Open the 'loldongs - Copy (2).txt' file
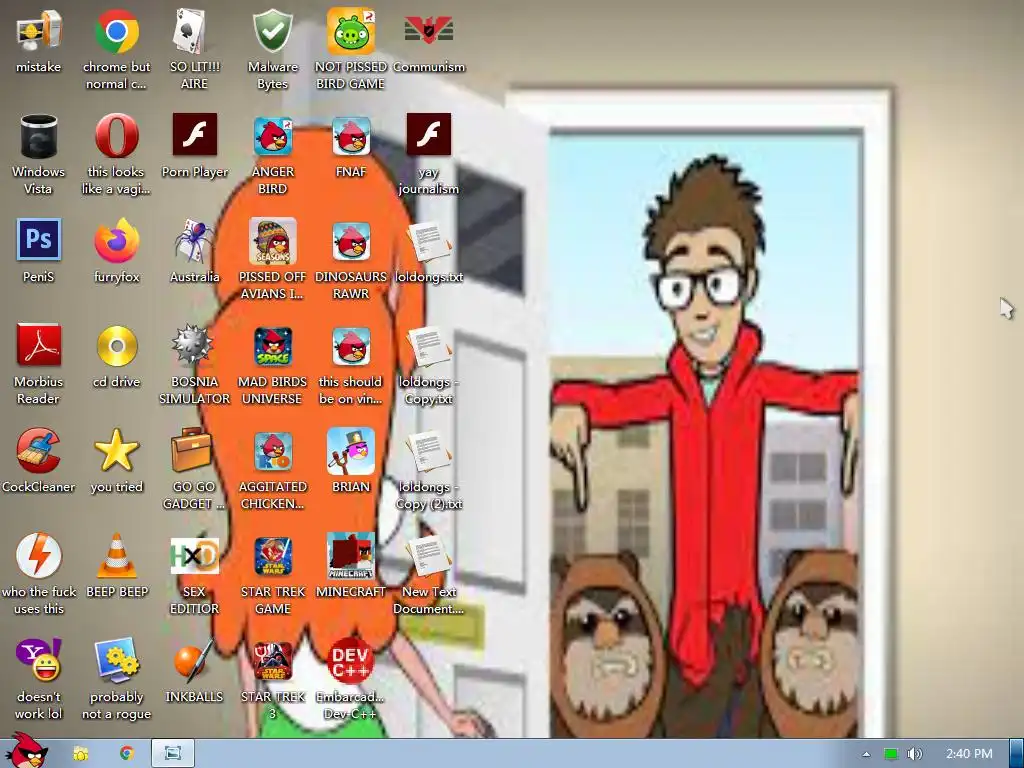The width and height of the screenshot is (1024, 768). (x=428, y=453)
